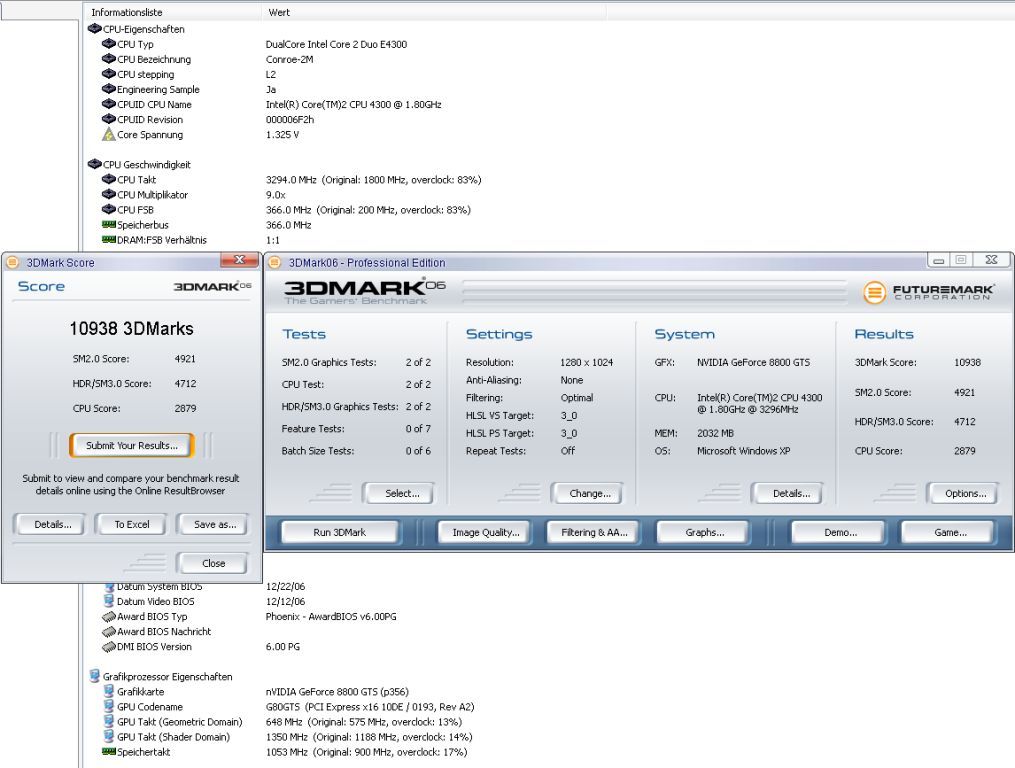Image resolution: width=1015 pixels, height=768 pixels.
Task: Select the '1053 MHz' Speichertakt value
Action: (286, 752)
